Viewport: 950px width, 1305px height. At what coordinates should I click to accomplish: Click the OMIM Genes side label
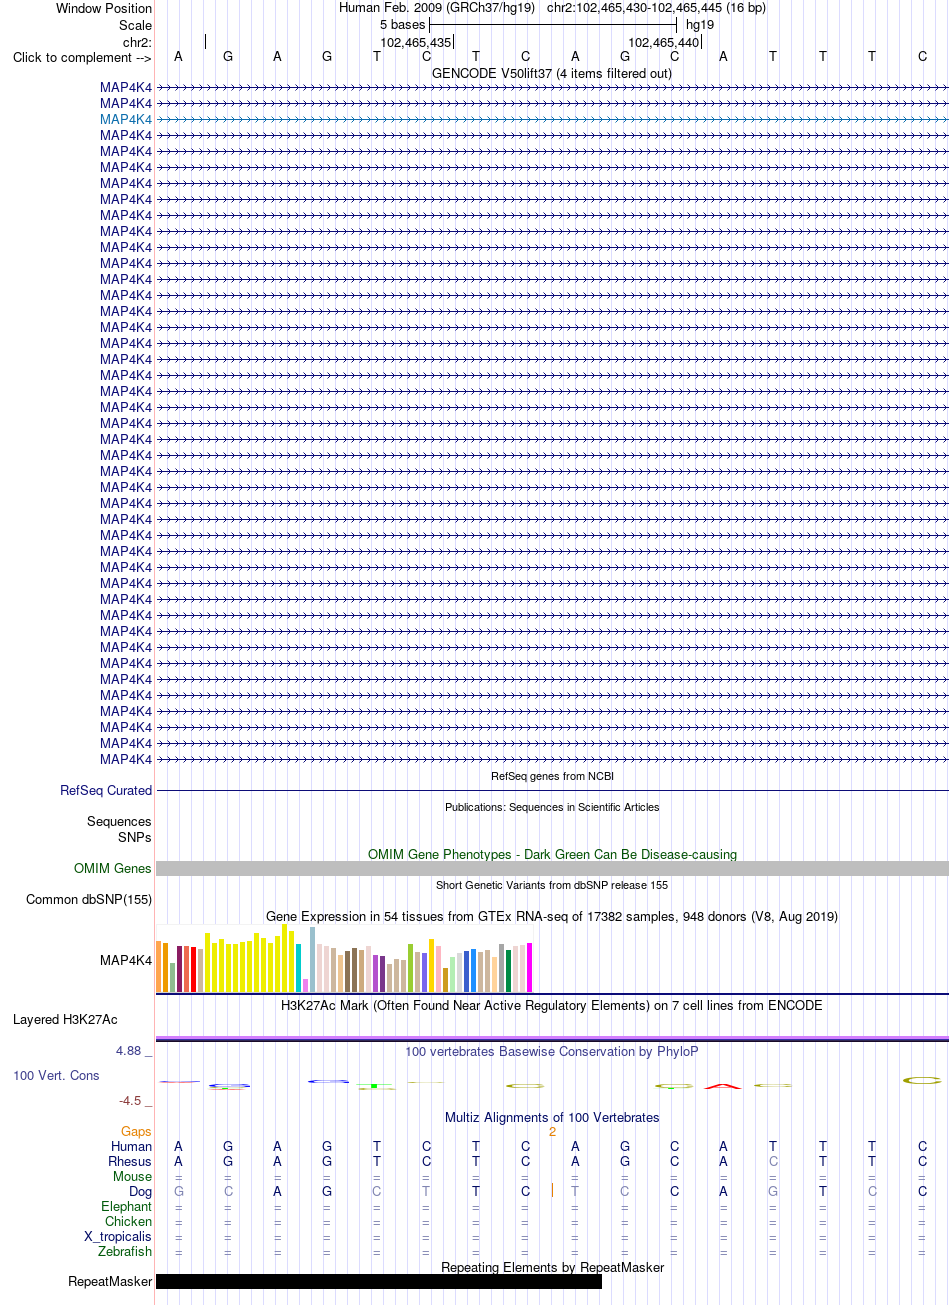[113, 868]
